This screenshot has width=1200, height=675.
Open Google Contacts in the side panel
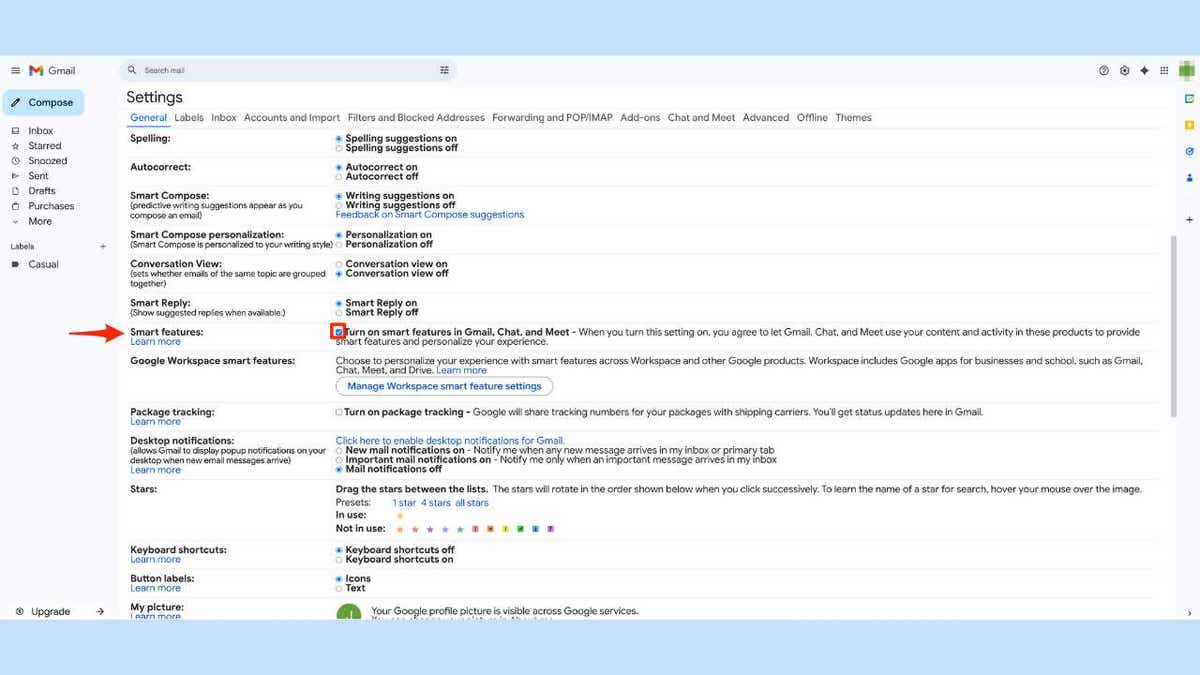point(1189,177)
